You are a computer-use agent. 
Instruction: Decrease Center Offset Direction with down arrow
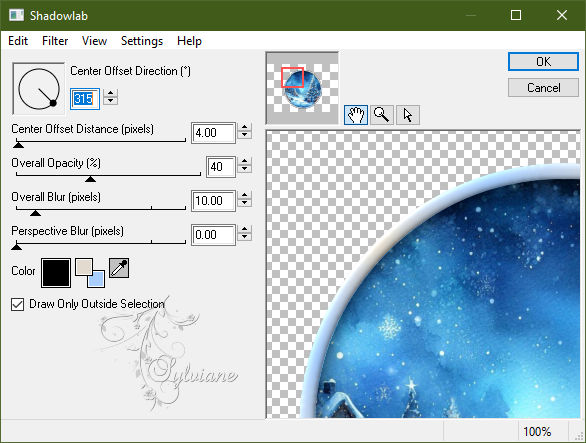pyautogui.click(x=110, y=101)
